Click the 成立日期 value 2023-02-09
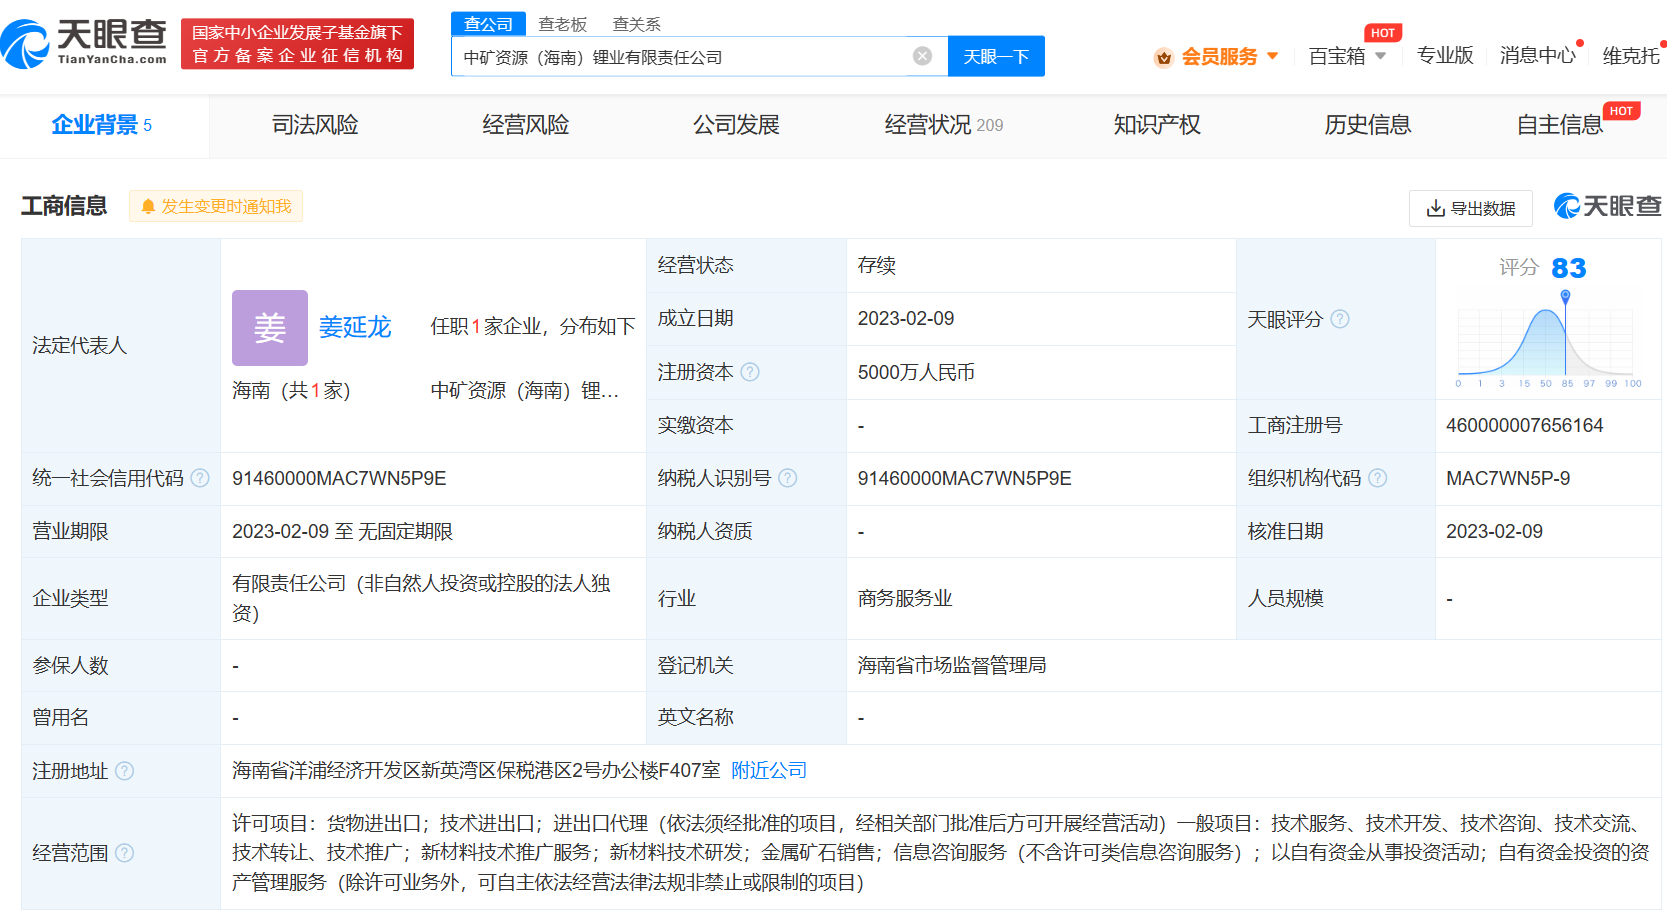 pyautogui.click(x=906, y=318)
